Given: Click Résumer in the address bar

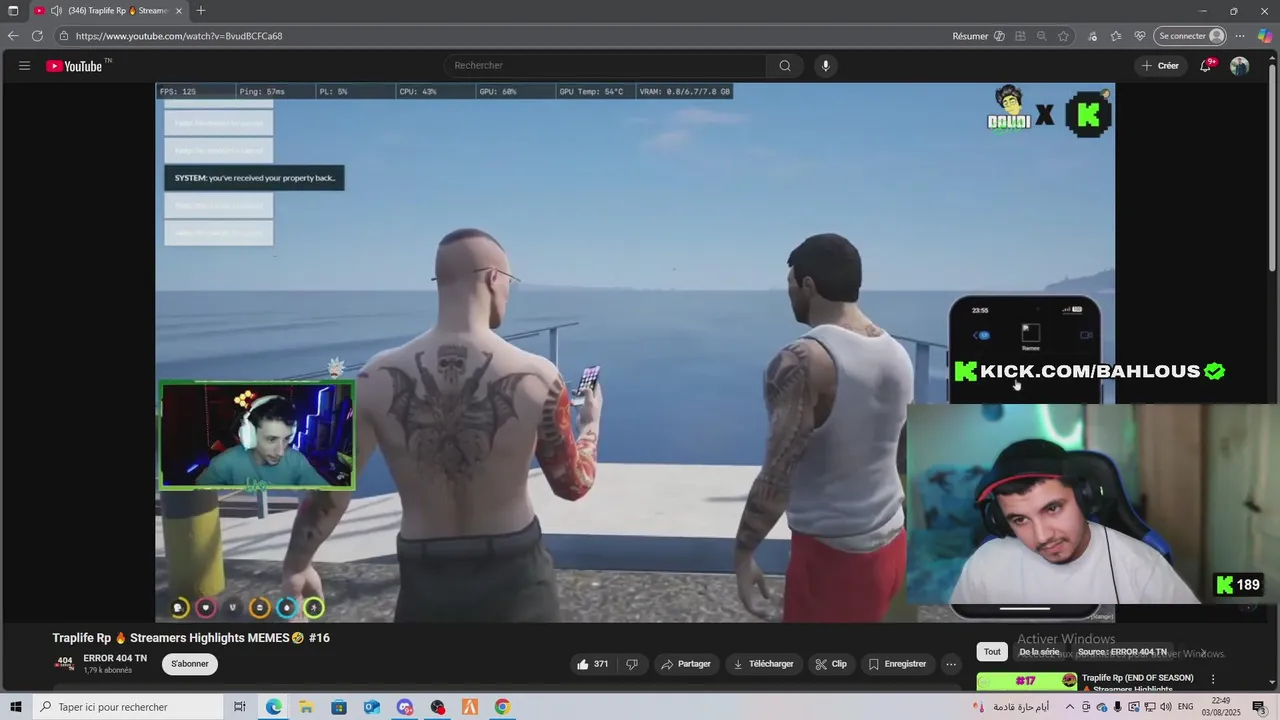Looking at the screenshot, I should pyautogui.click(x=978, y=36).
